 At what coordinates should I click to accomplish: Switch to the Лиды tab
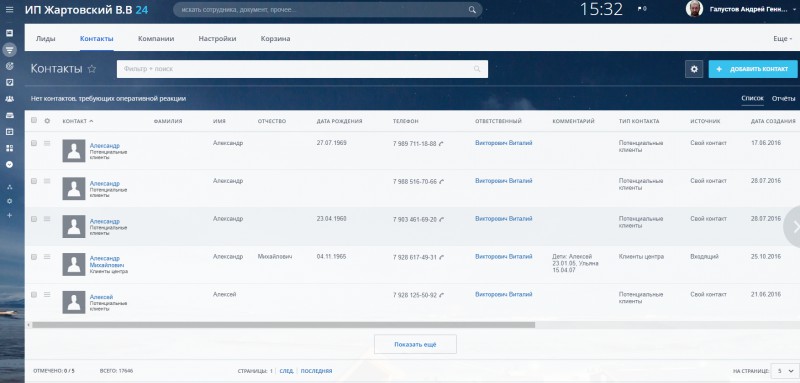[x=45, y=39]
